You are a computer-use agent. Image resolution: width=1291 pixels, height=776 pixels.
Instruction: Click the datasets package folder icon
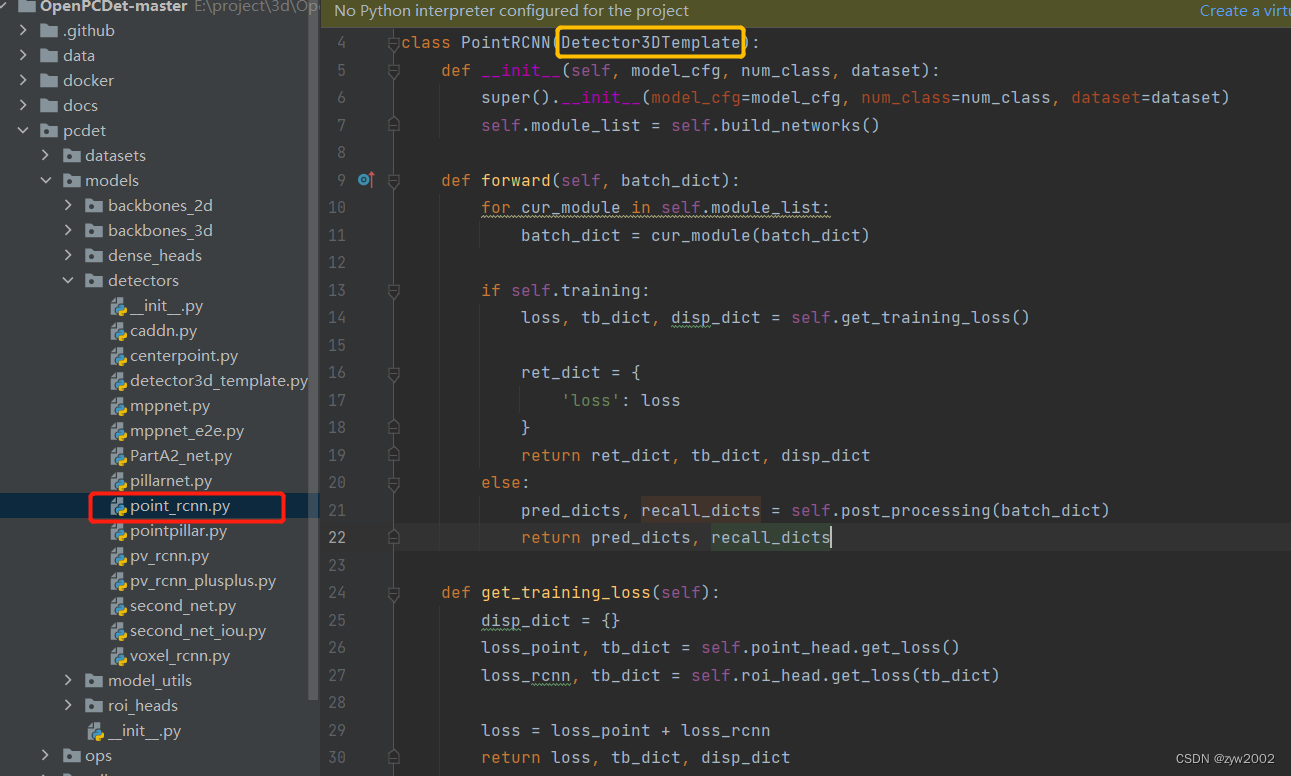71,155
